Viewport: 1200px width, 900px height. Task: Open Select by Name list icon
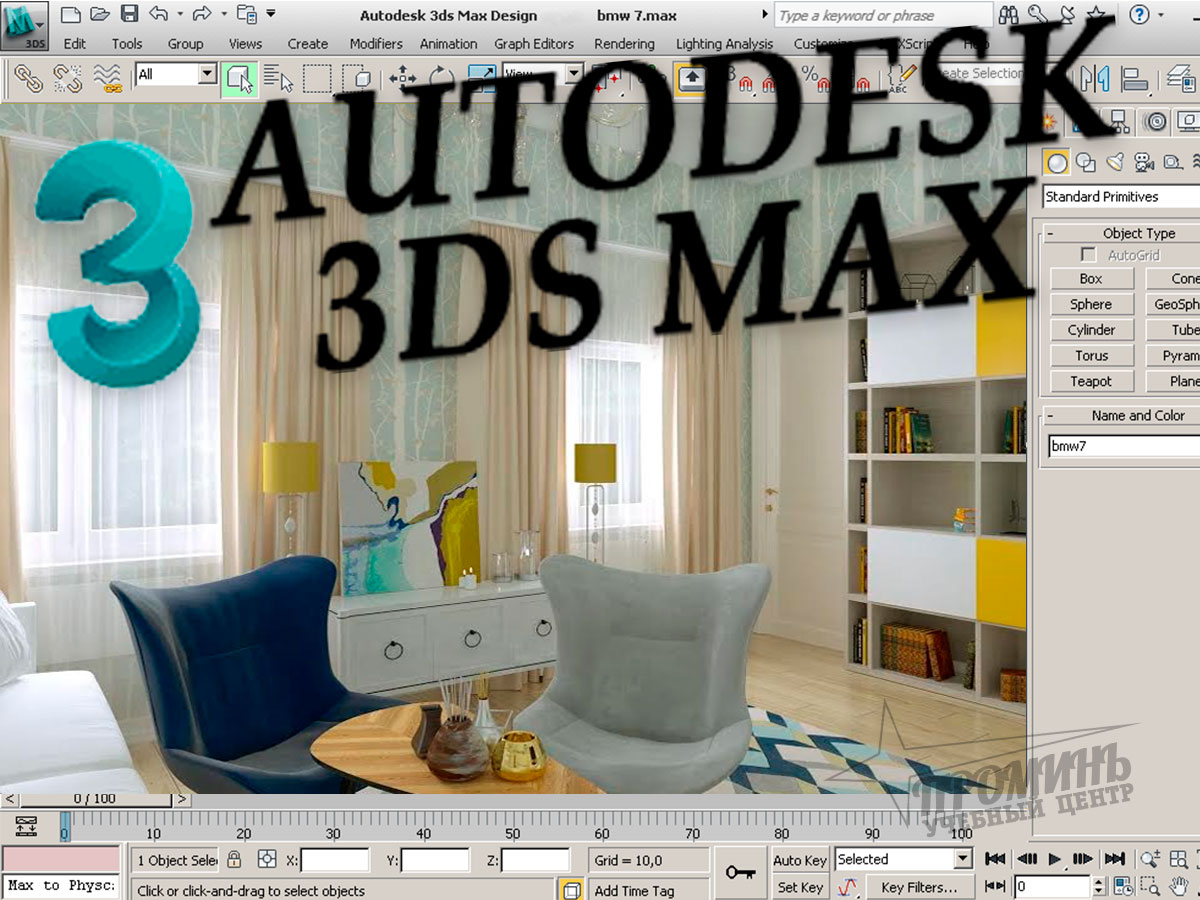pos(279,77)
